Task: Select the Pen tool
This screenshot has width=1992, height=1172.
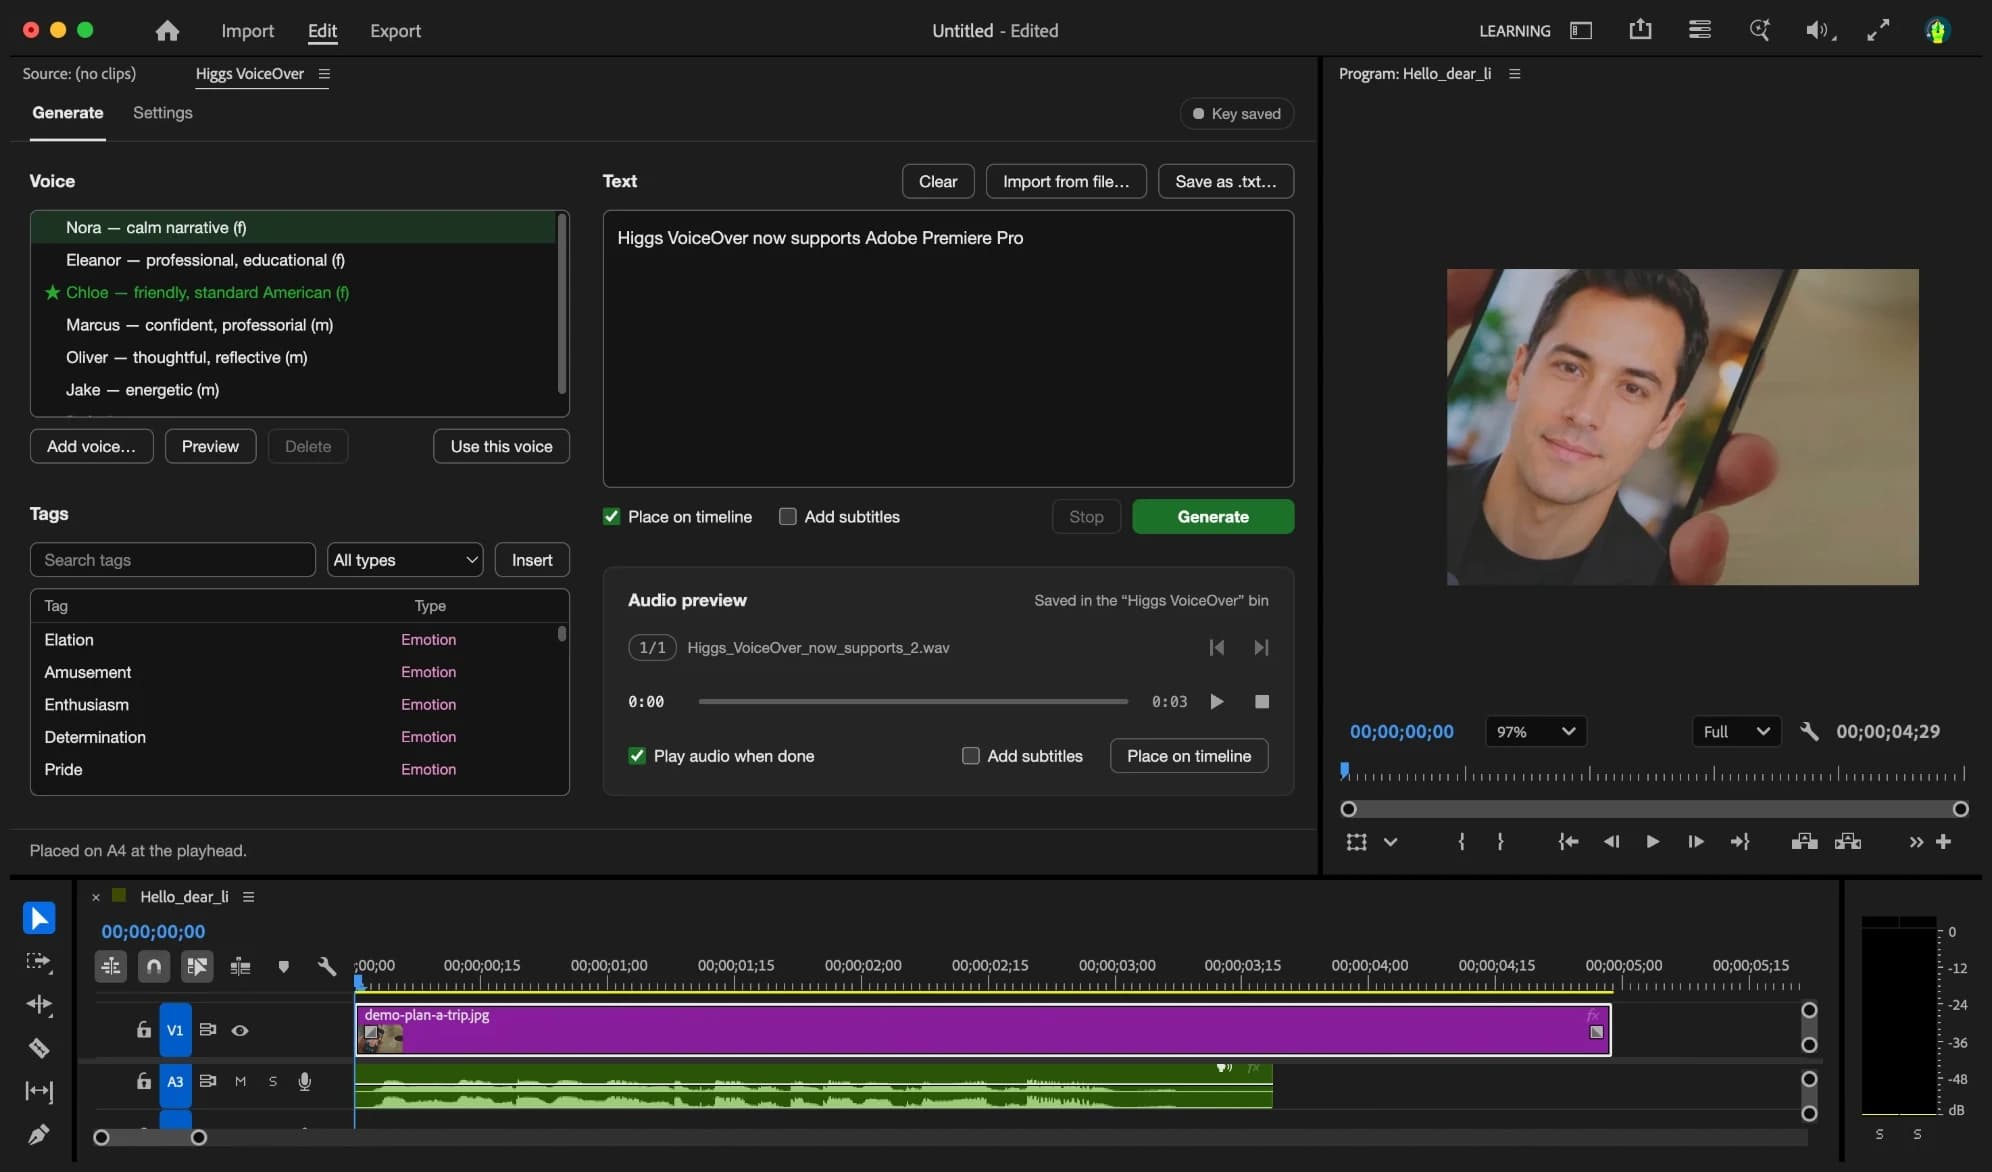Action: (x=39, y=1134)
